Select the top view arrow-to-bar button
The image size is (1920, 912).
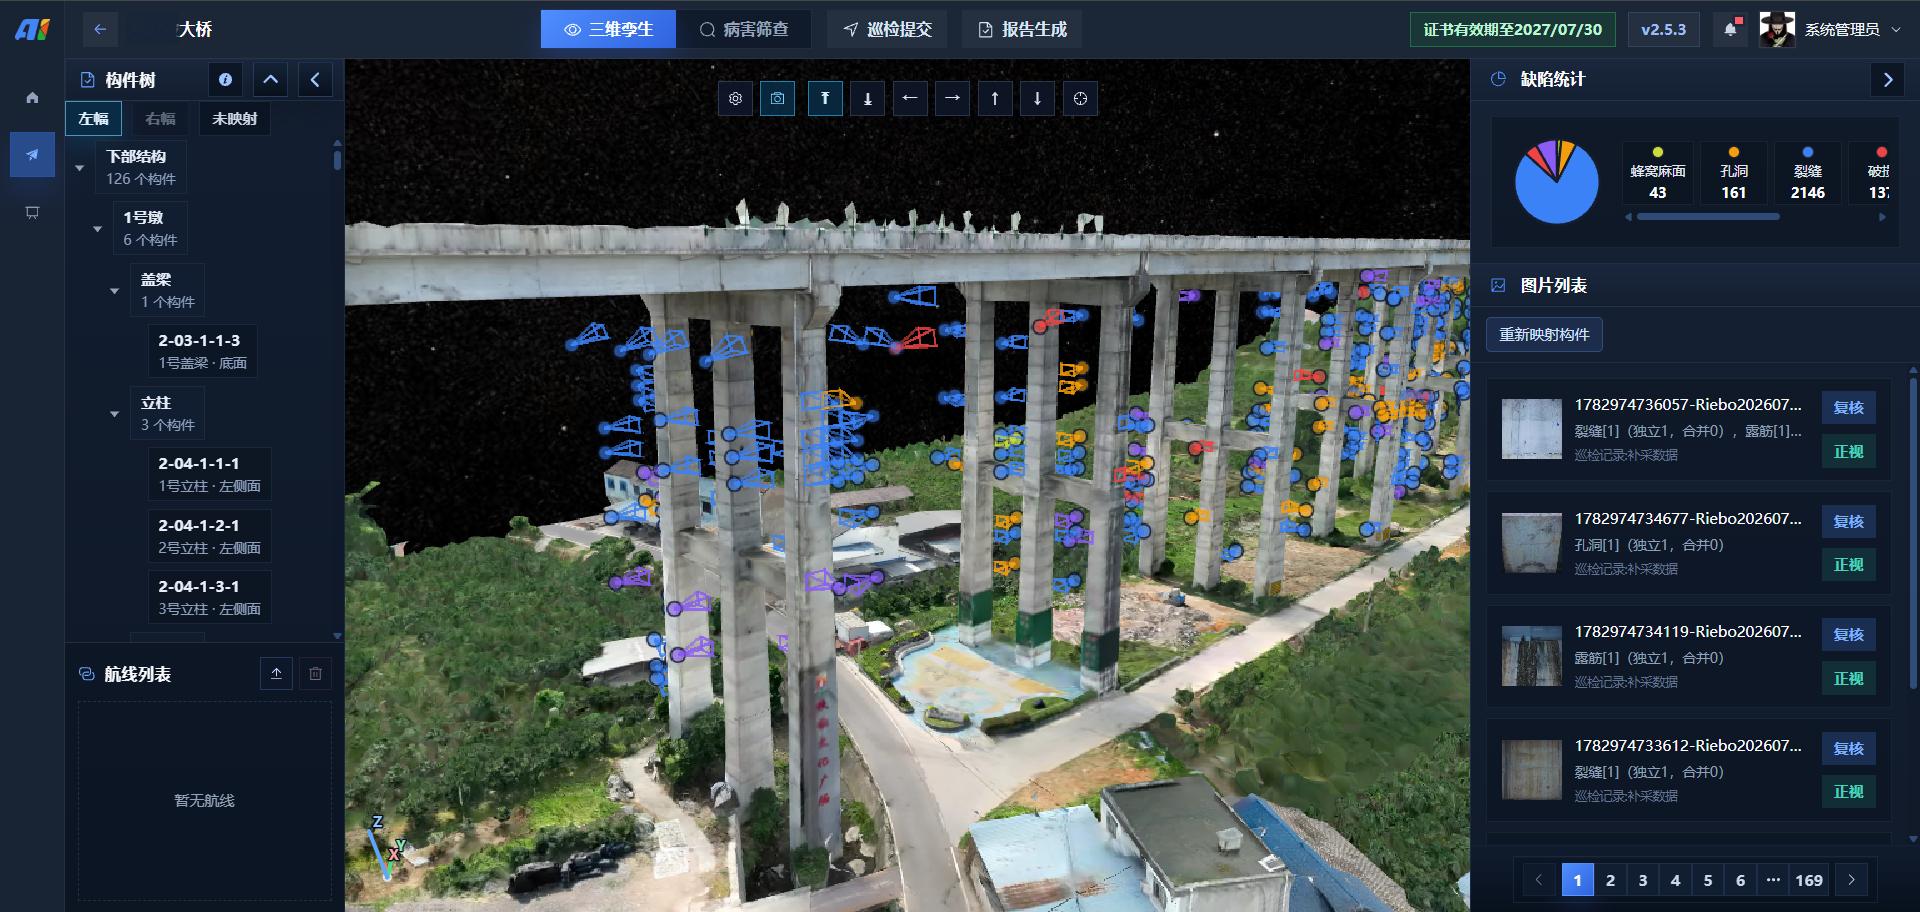(825, 98)
